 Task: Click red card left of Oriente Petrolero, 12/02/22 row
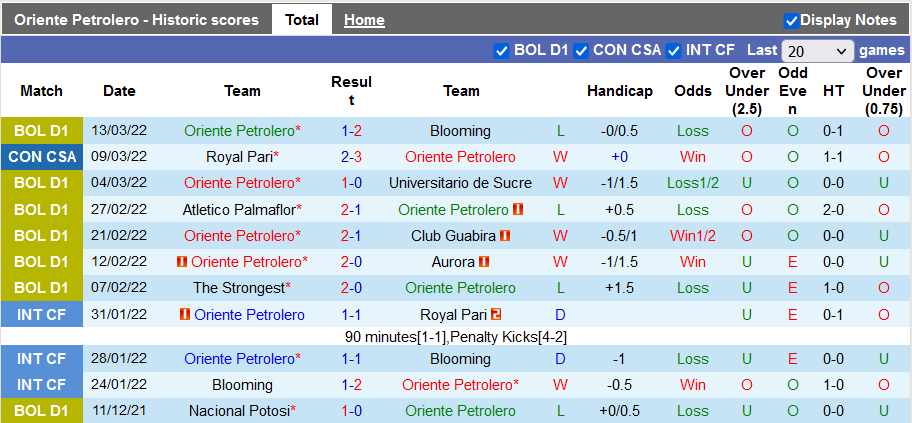point(182,262)
